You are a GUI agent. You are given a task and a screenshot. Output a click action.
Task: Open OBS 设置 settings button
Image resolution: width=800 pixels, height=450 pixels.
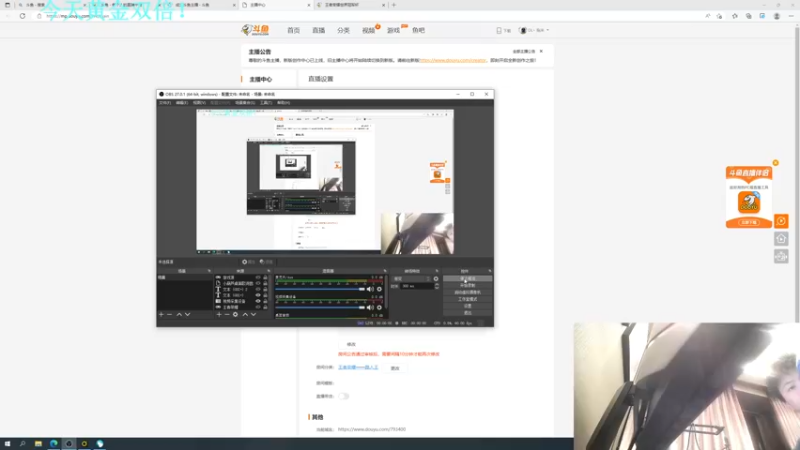(x=467, y=306)
